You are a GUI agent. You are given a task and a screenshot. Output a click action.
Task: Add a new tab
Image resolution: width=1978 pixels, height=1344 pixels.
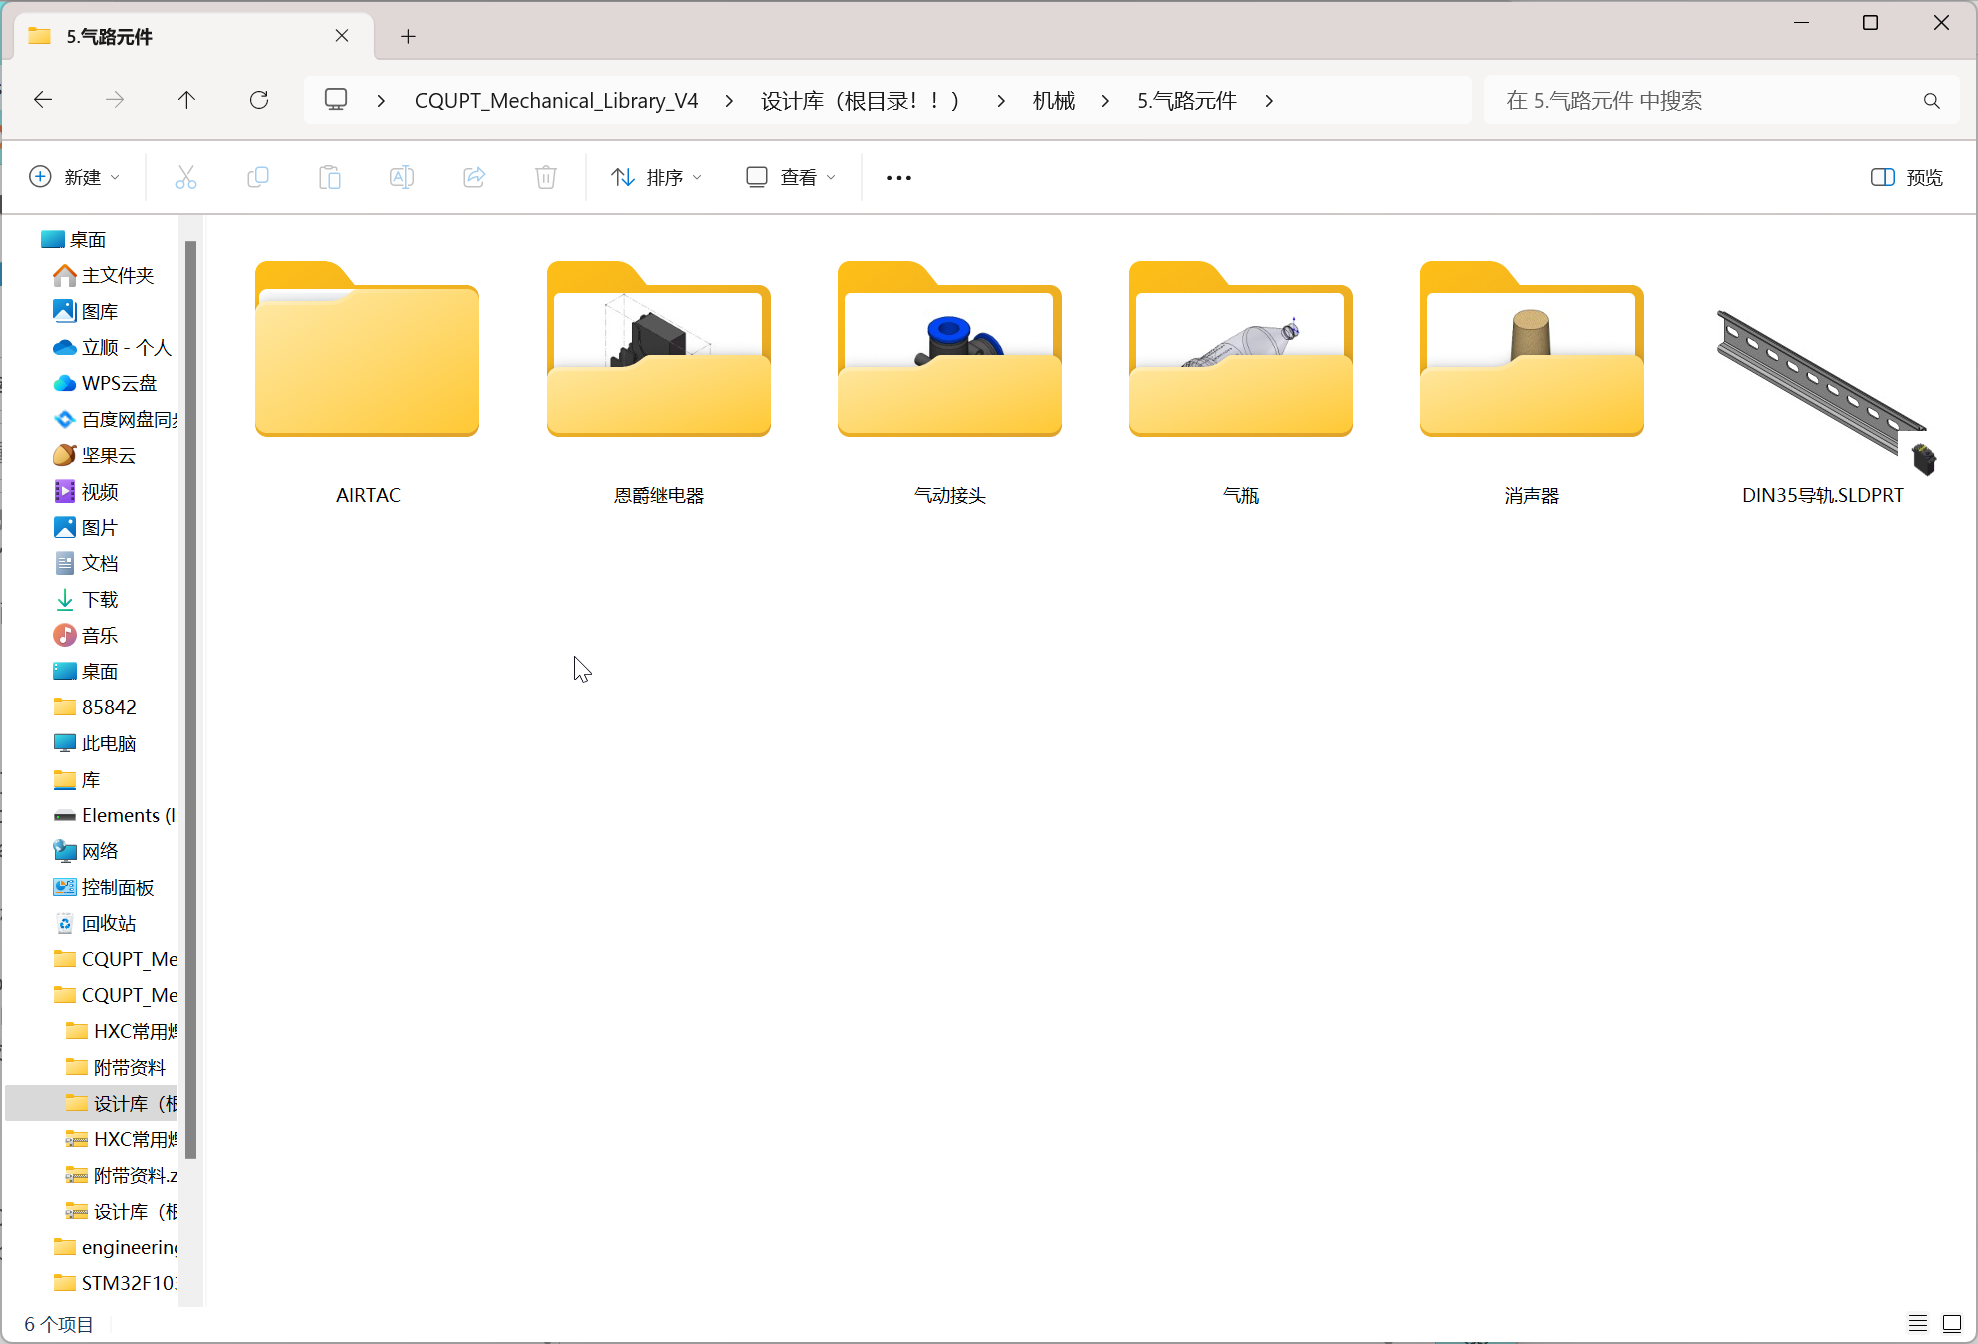pyautogui.click(x=408, y=37)
